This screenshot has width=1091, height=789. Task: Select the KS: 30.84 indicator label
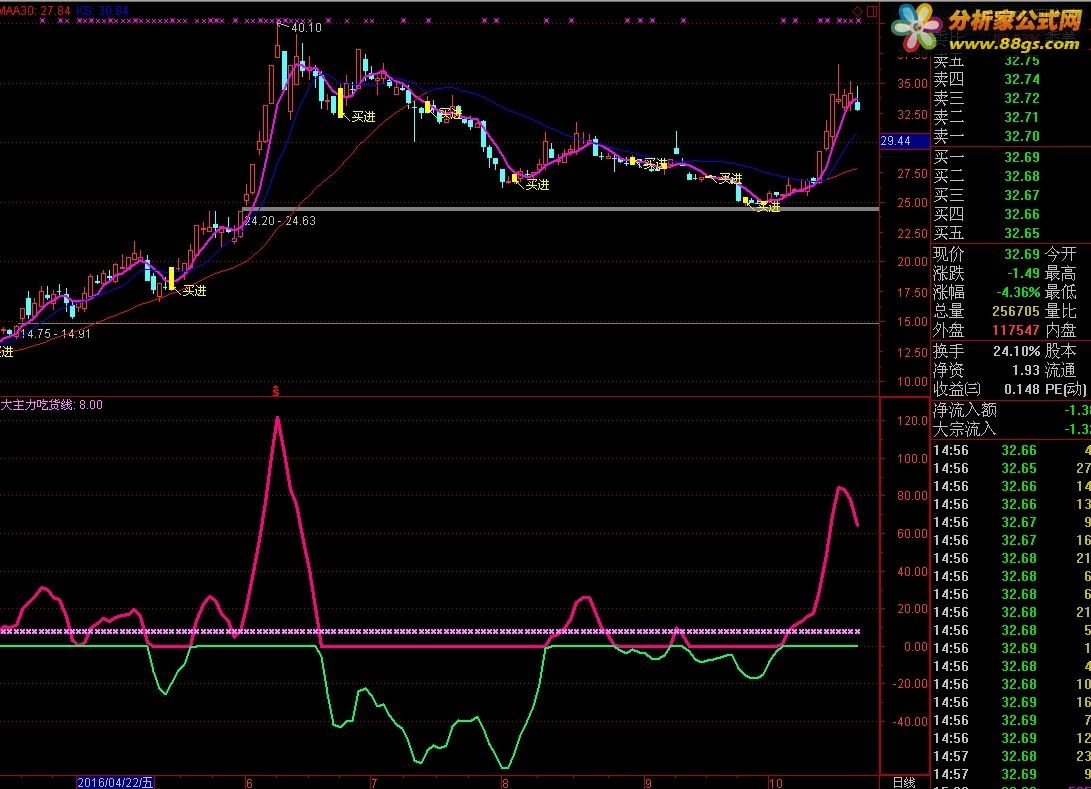[102, 10]
